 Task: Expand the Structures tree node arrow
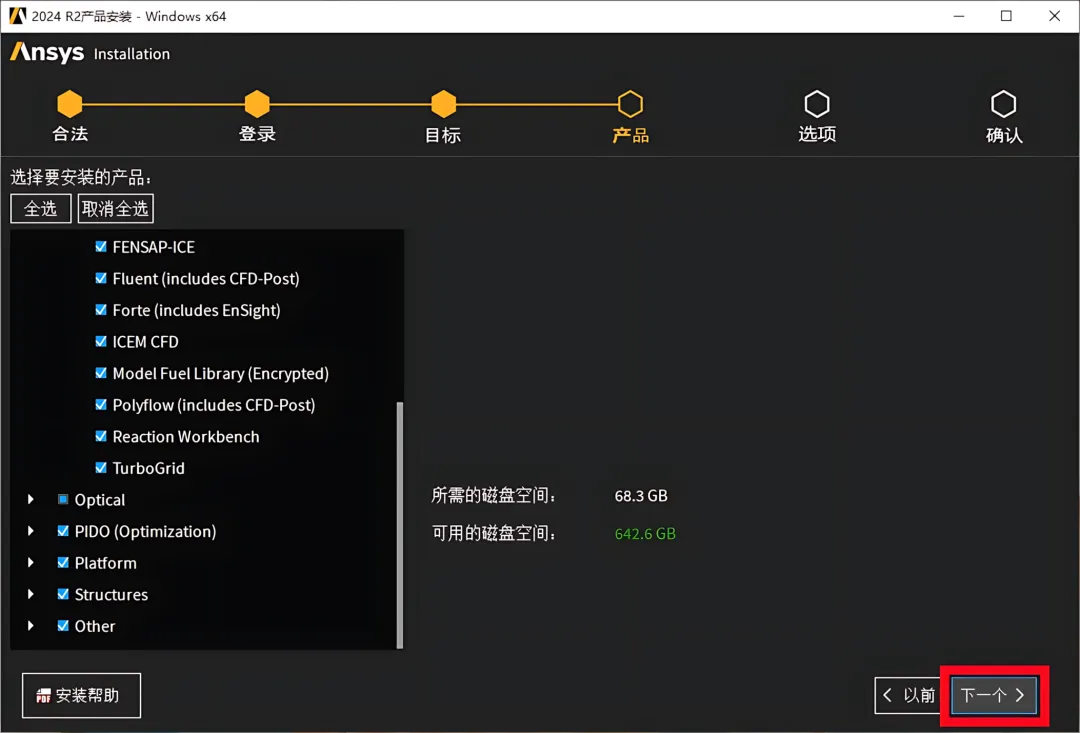point(30,594)
